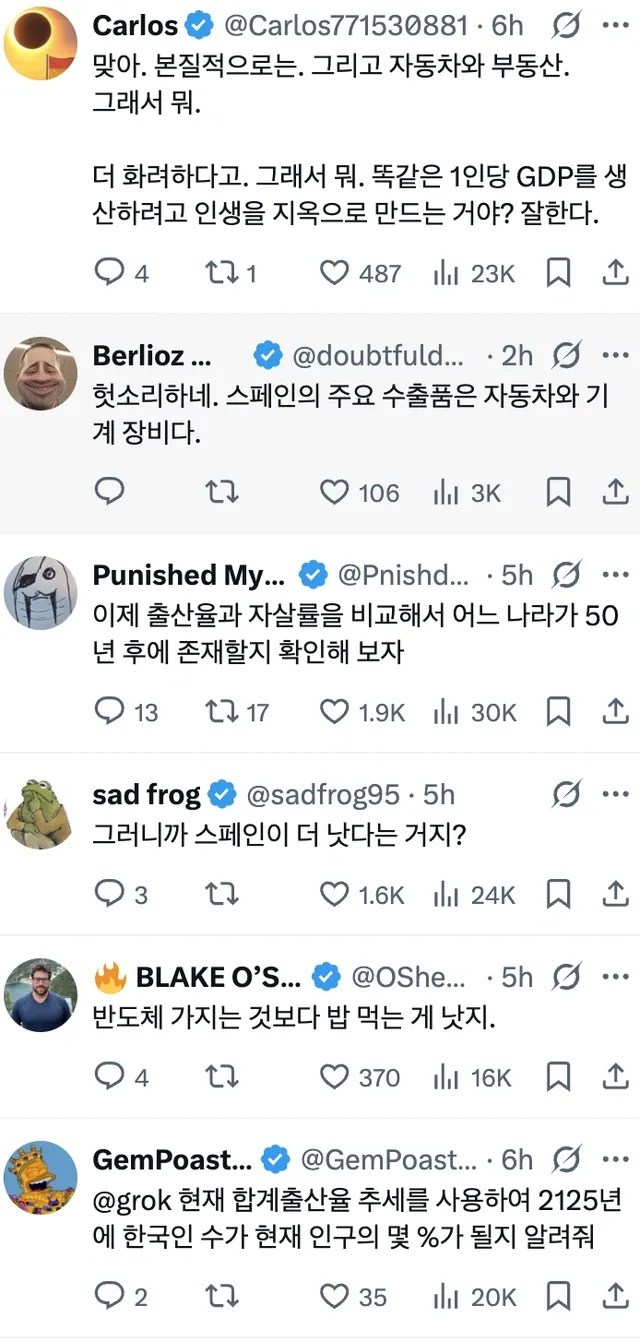Open more options on Berlioz's post
The height and width of the screenshot is (1343, 640).
(616, 354)
